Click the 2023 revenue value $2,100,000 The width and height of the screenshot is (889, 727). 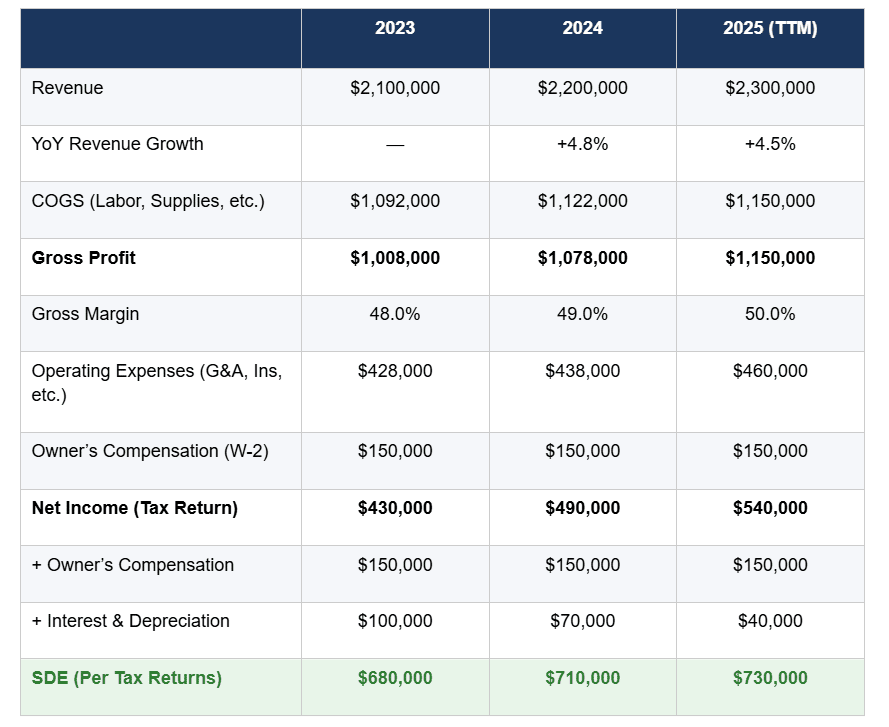pos(395,88)
